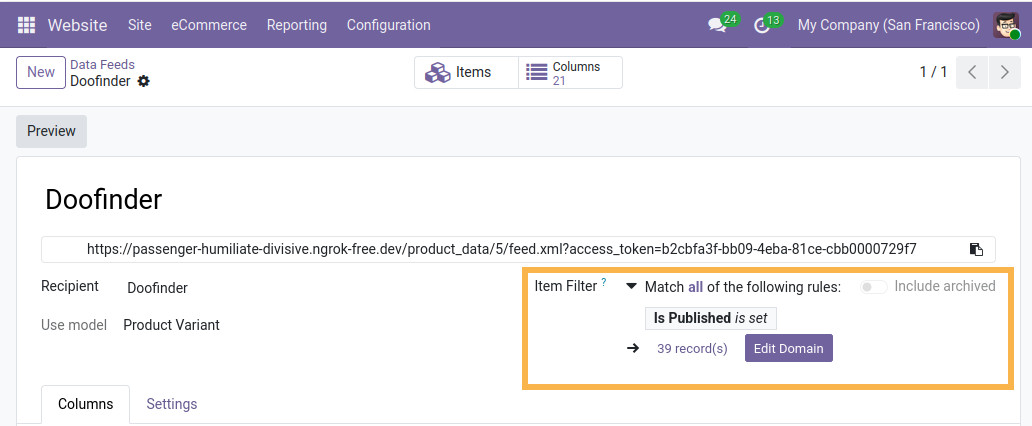Screen dimensions: 1032x426
Task: Switch to the Settings tab
Action: (x=172, y=404)
